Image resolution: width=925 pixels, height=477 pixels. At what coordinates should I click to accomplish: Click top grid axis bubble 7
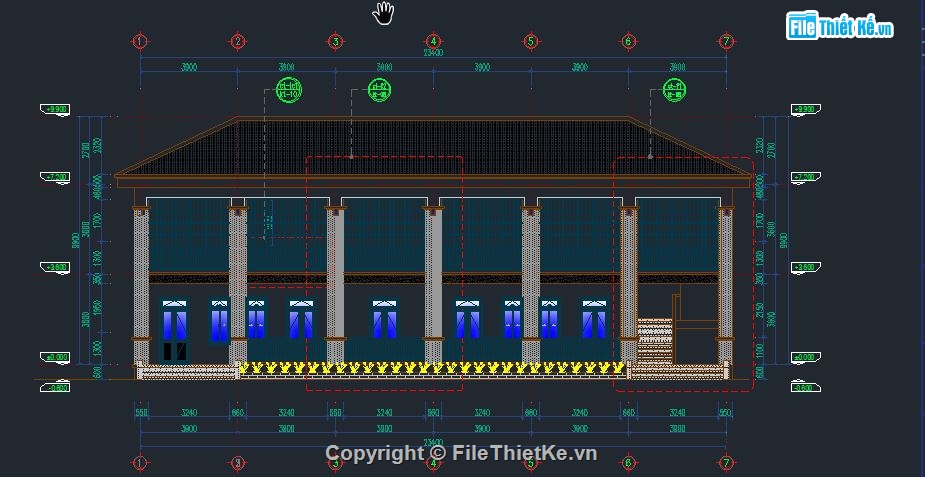click(726, 41)
